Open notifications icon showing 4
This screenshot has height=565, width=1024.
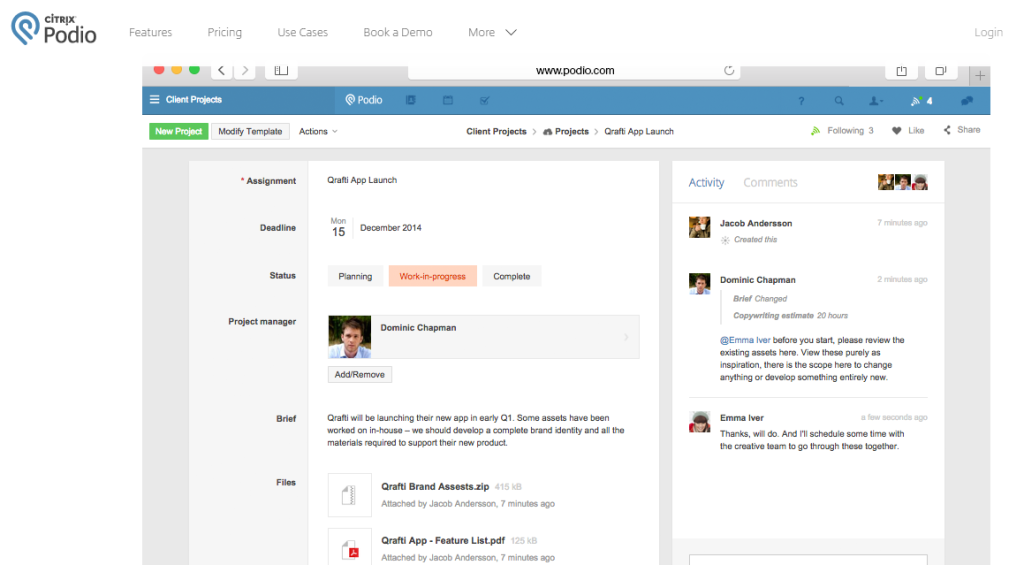(921, 101)
